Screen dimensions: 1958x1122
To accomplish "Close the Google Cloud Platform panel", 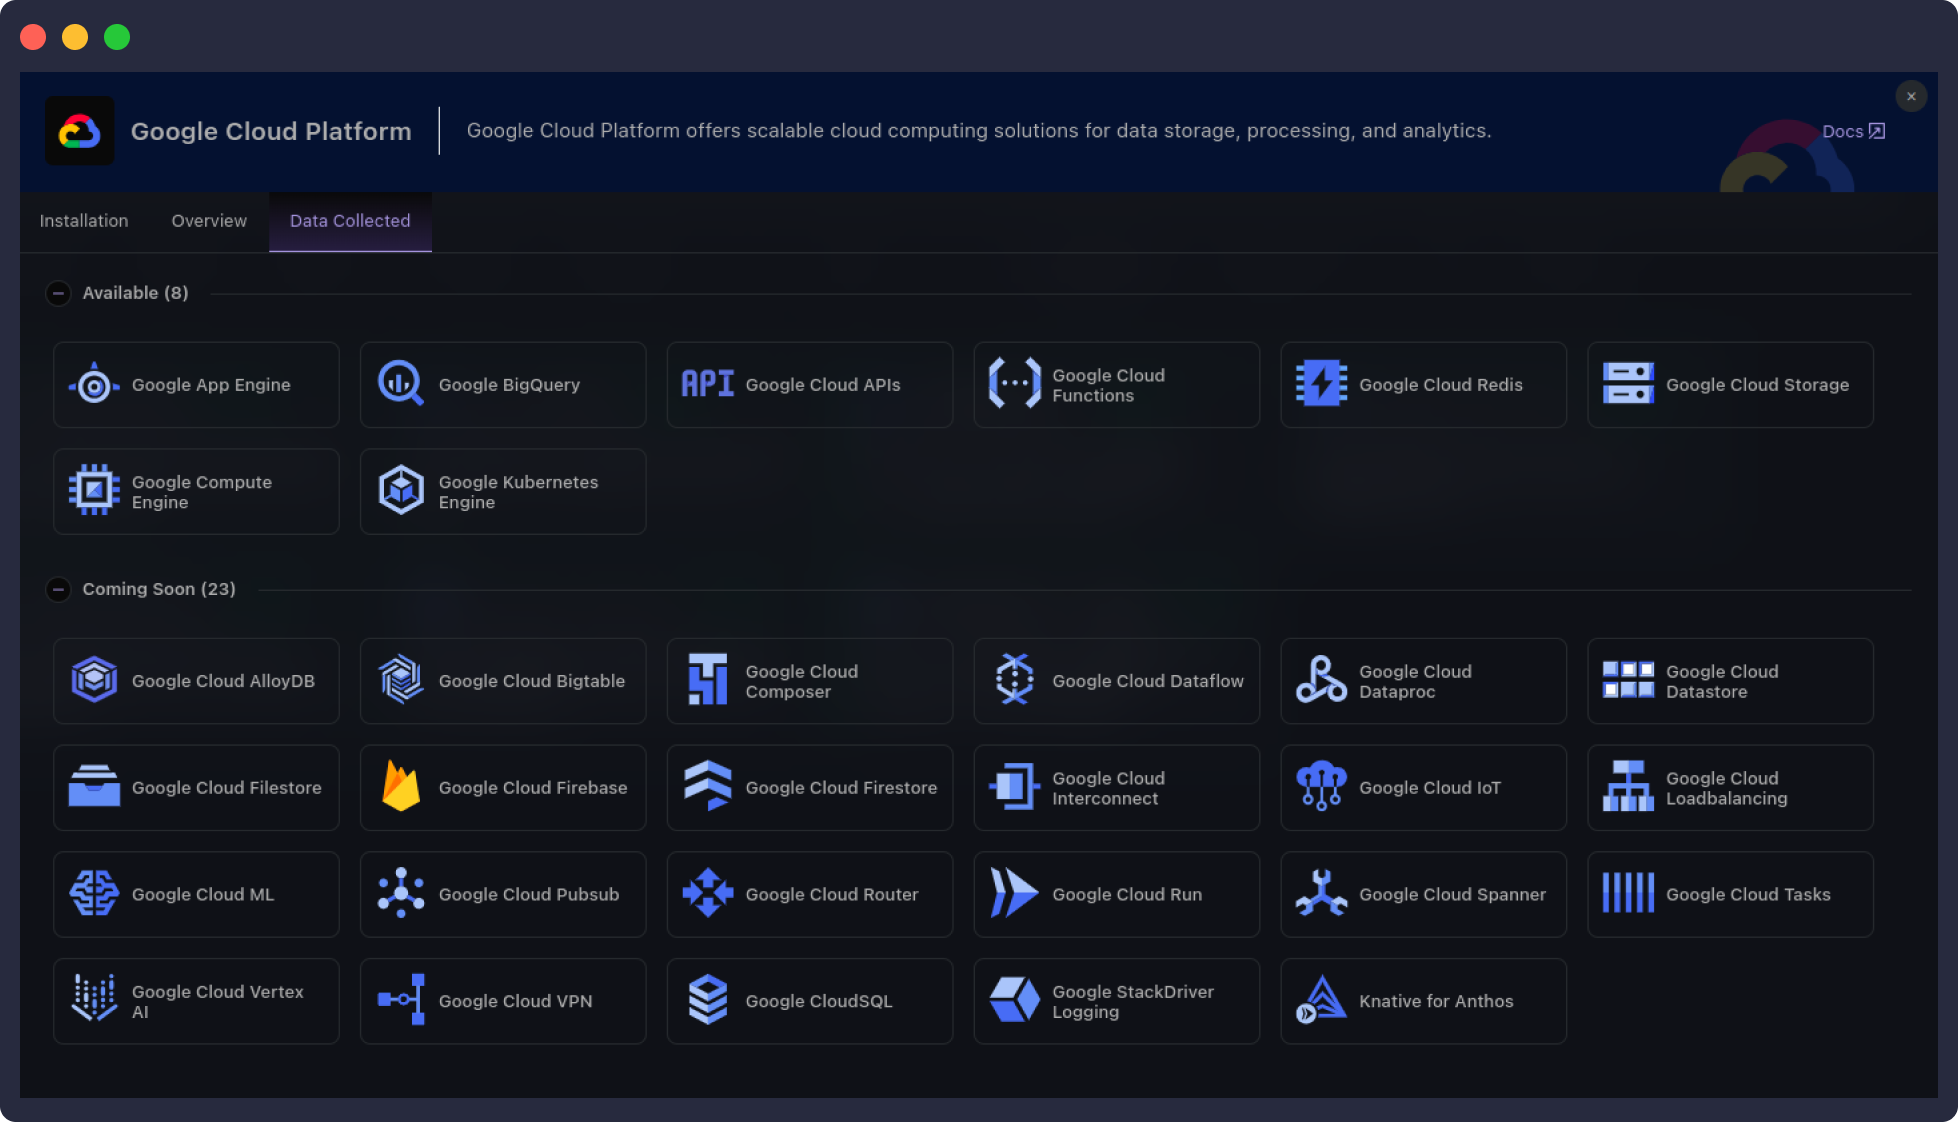I will (1911, 96).
